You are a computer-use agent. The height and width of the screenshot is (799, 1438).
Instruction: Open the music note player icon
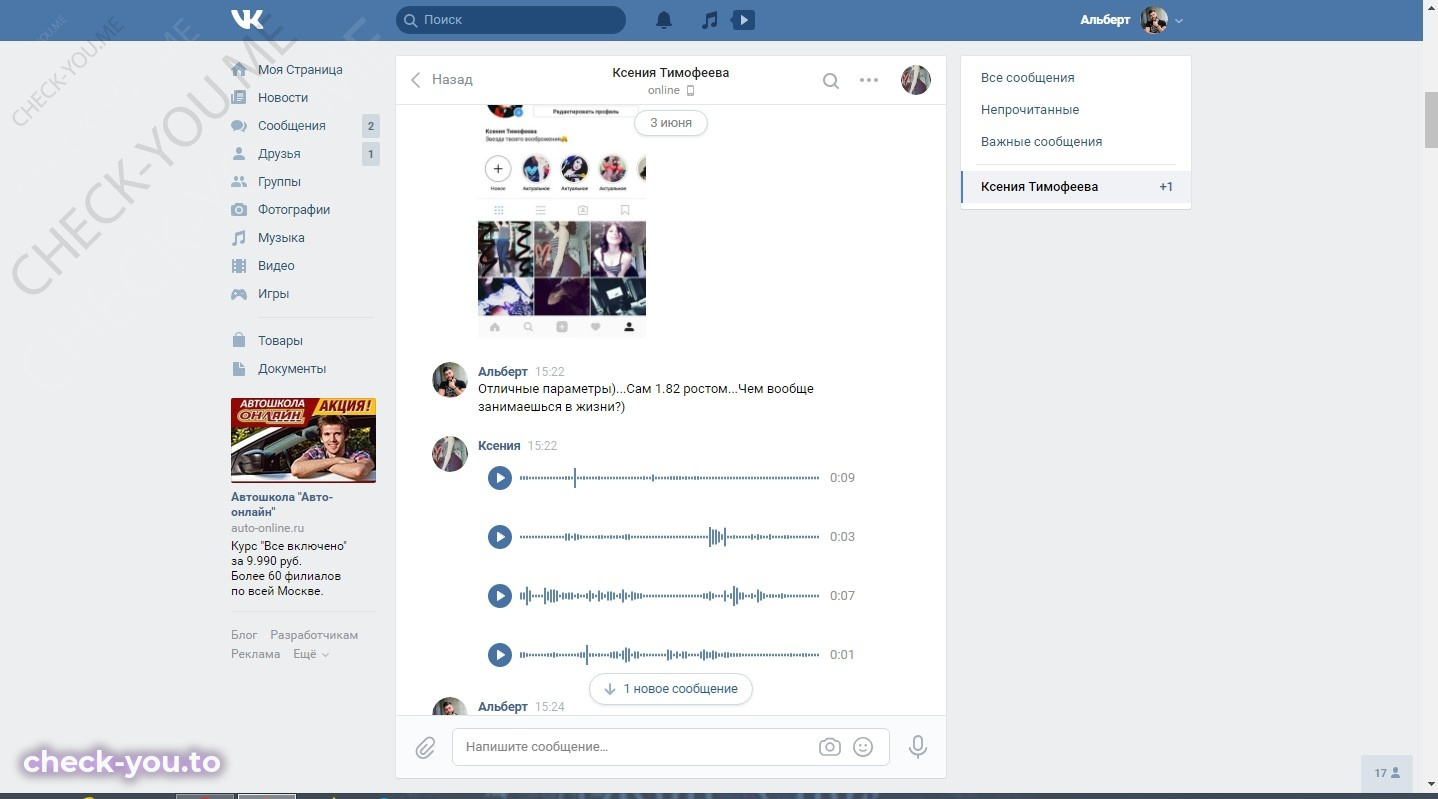710,20
